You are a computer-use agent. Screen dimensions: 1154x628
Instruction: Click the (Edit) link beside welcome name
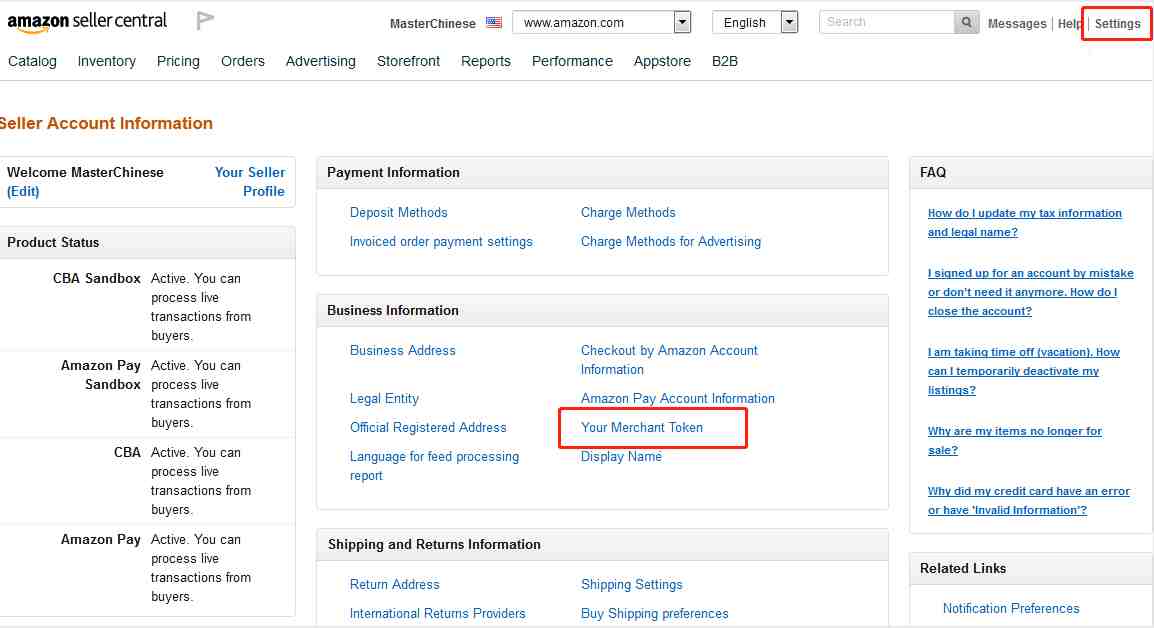(x=23, y=191)
